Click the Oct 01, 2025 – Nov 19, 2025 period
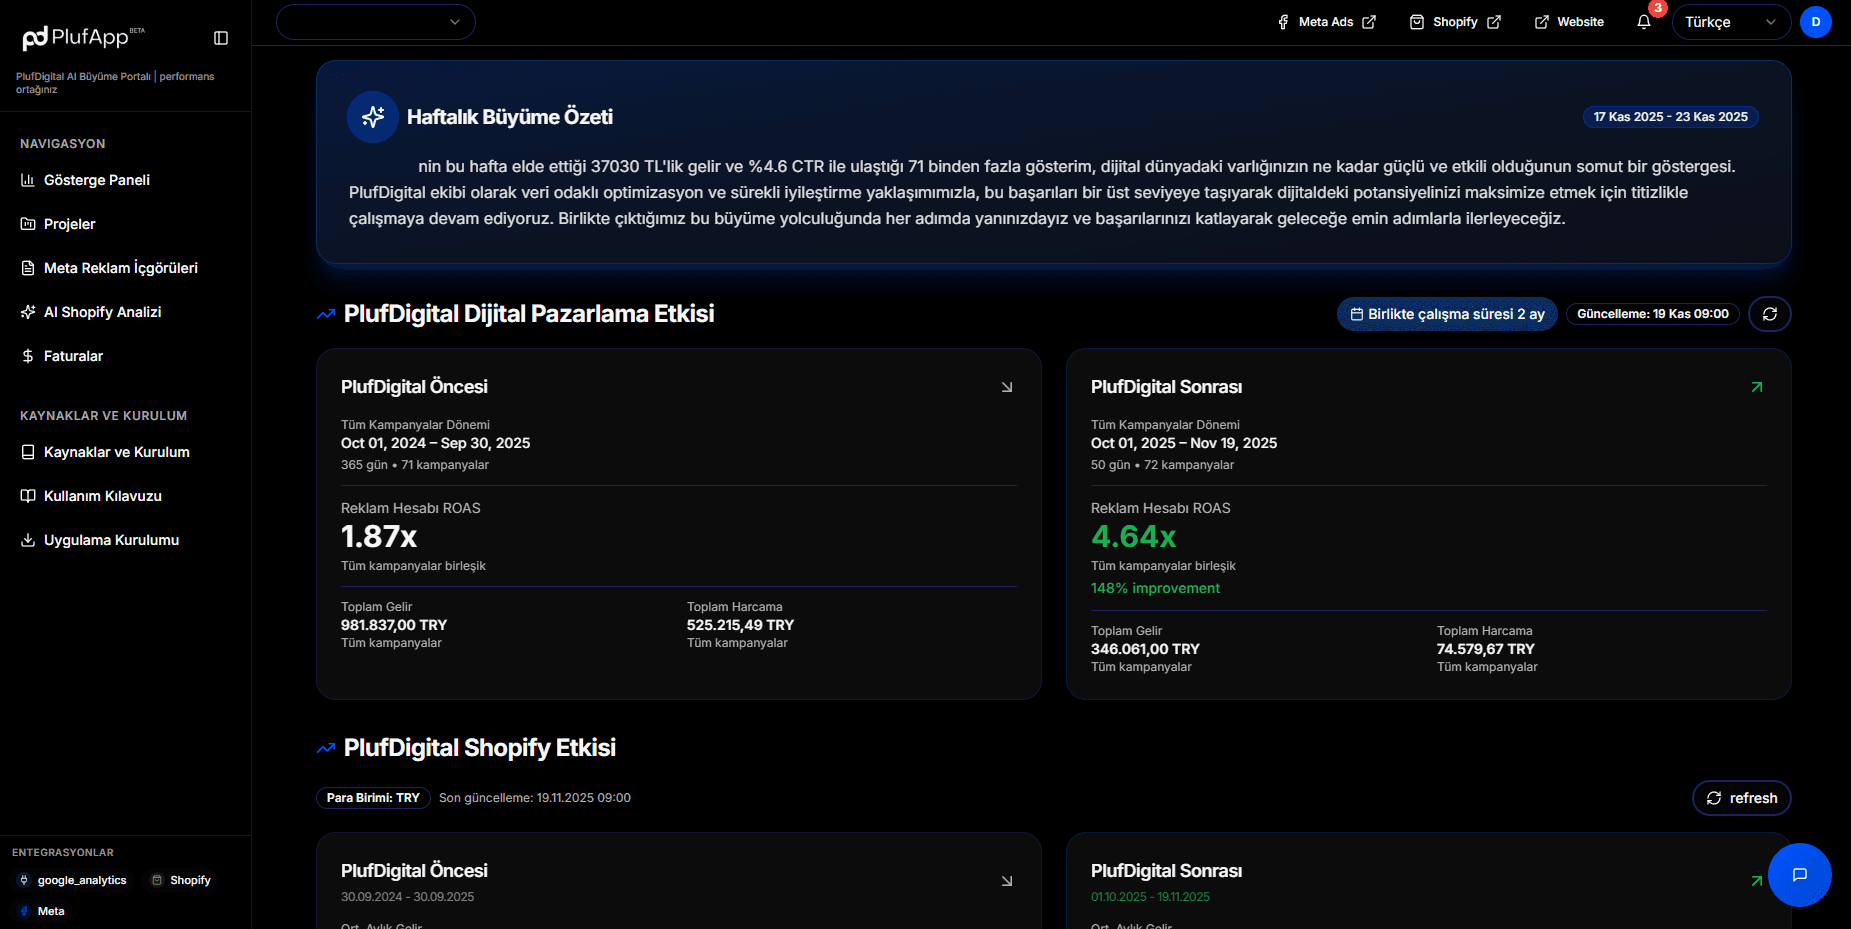This screenshot has height=929, width=1851. pos(1184,443)
